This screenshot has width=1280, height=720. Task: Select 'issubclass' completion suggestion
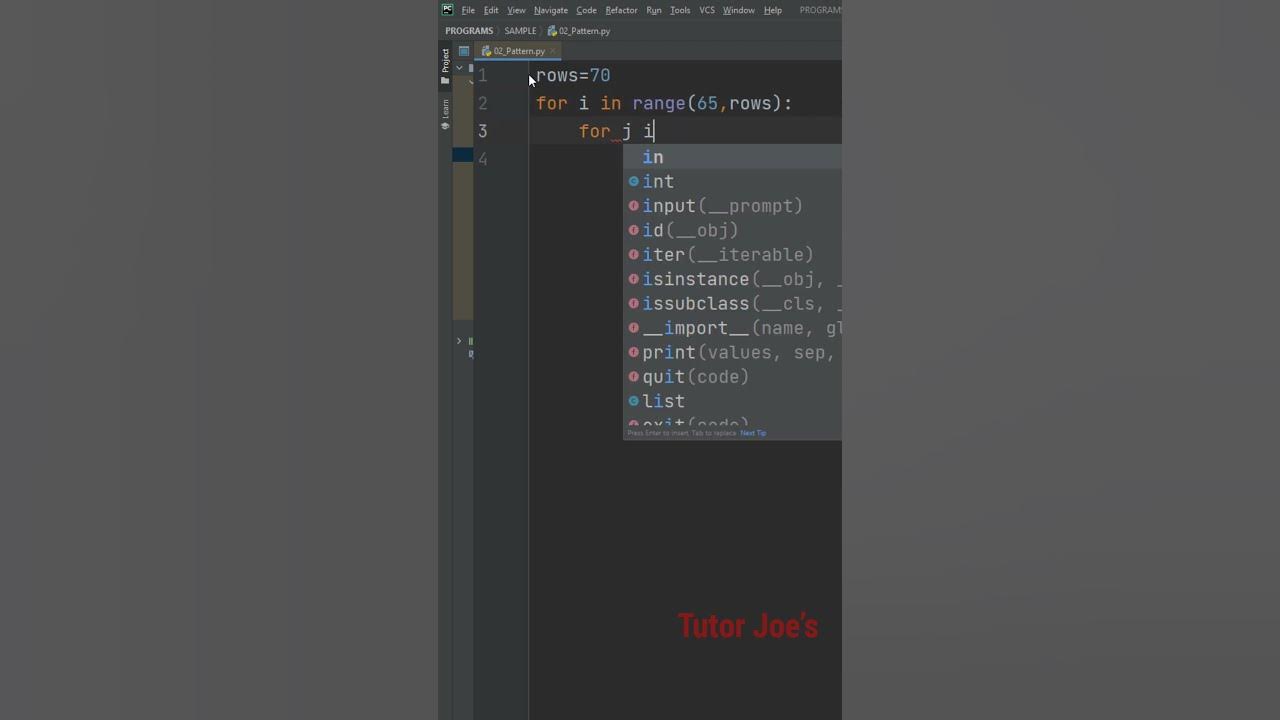733,304
